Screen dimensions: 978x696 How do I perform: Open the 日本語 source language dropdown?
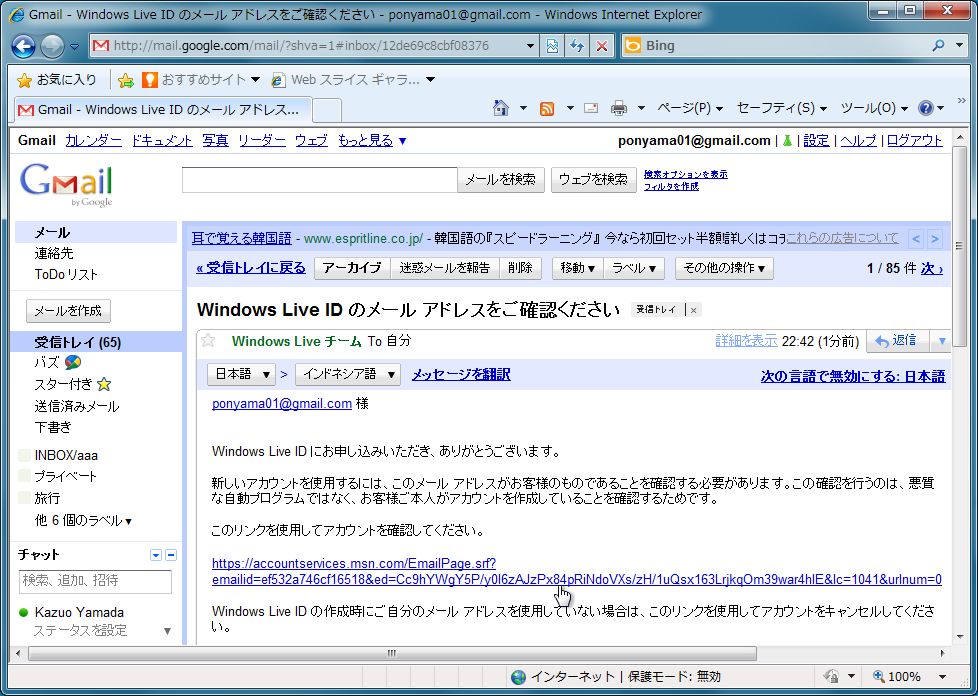pyautogui.click(x=241, y=374)
